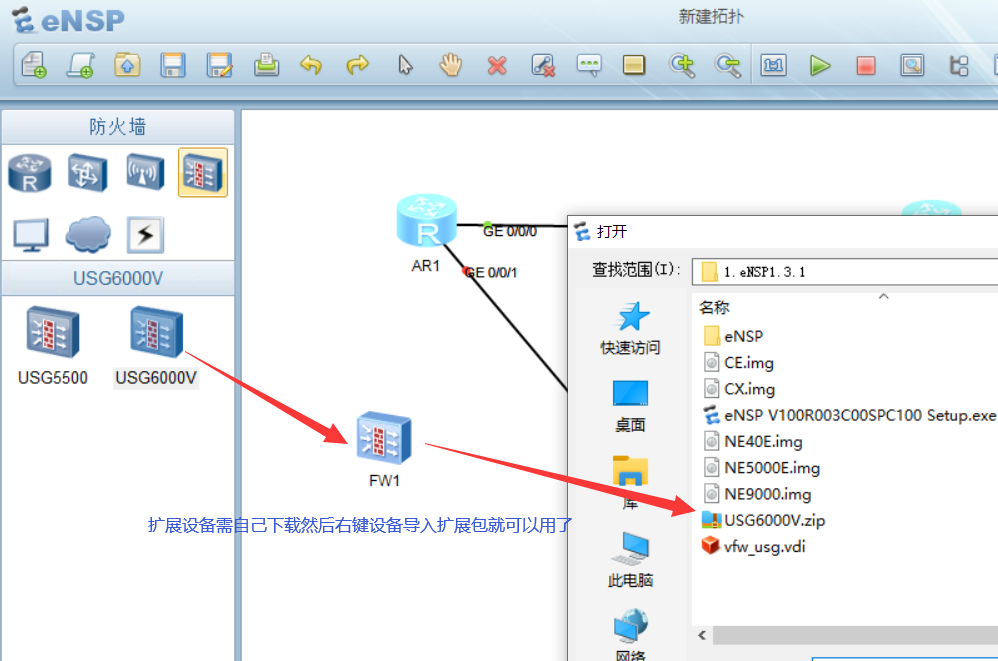The height and width of the screenshot is (661, 998).
Task: Click the text note bubble icon
Action: tap(589, 65)
